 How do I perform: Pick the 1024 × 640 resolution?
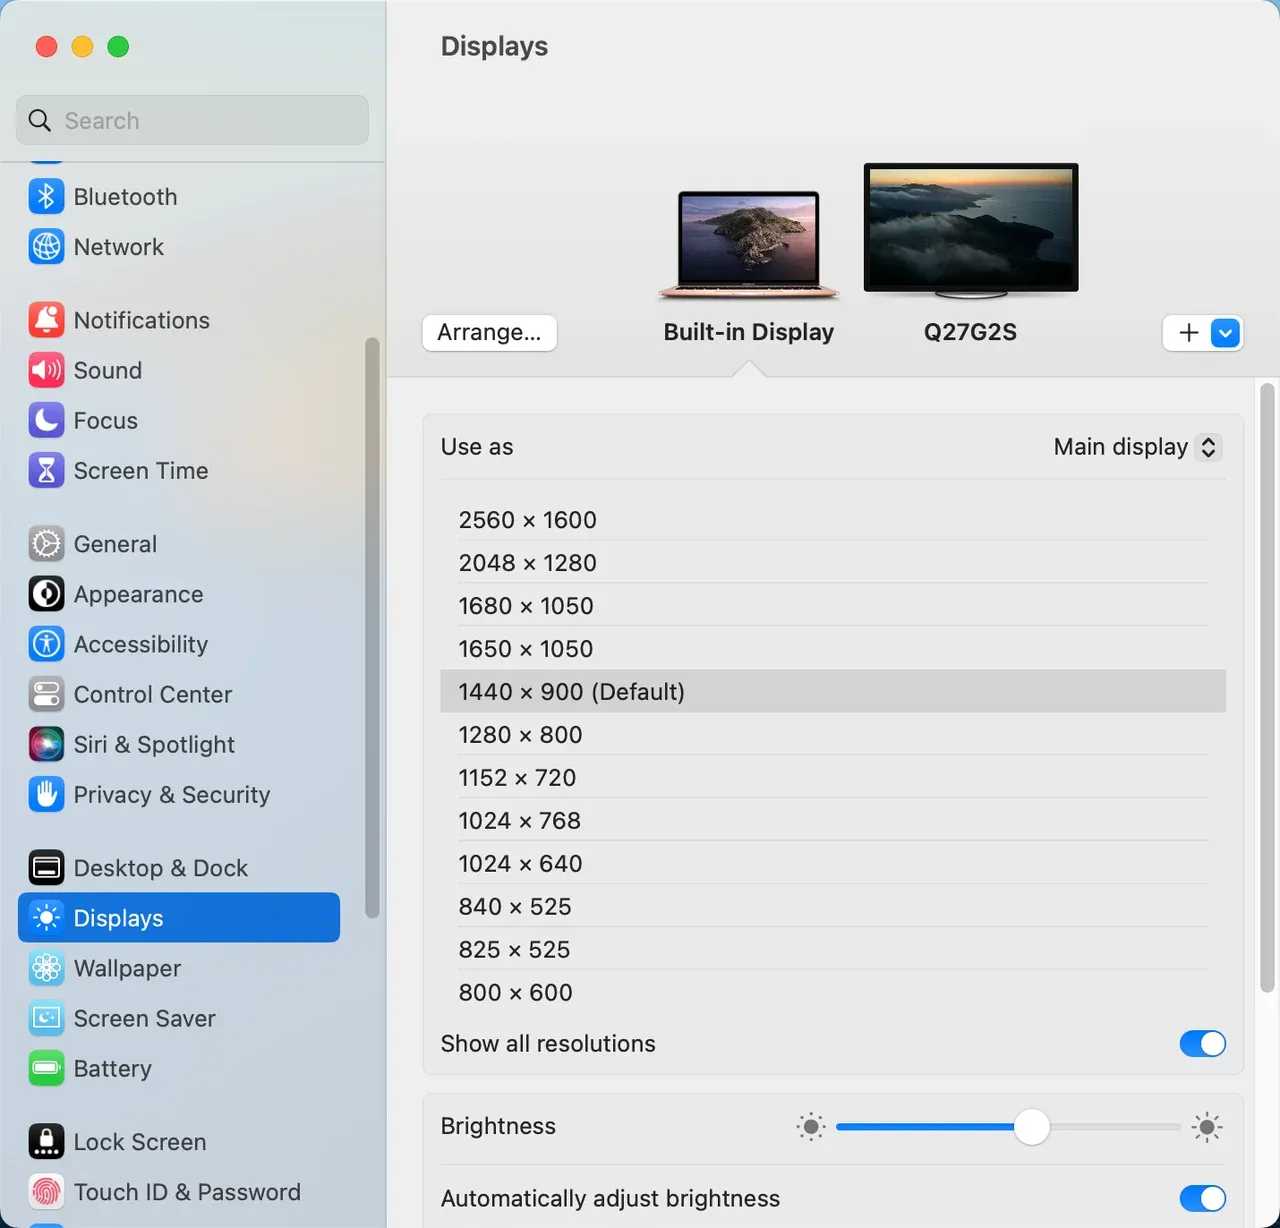[833, 864]
